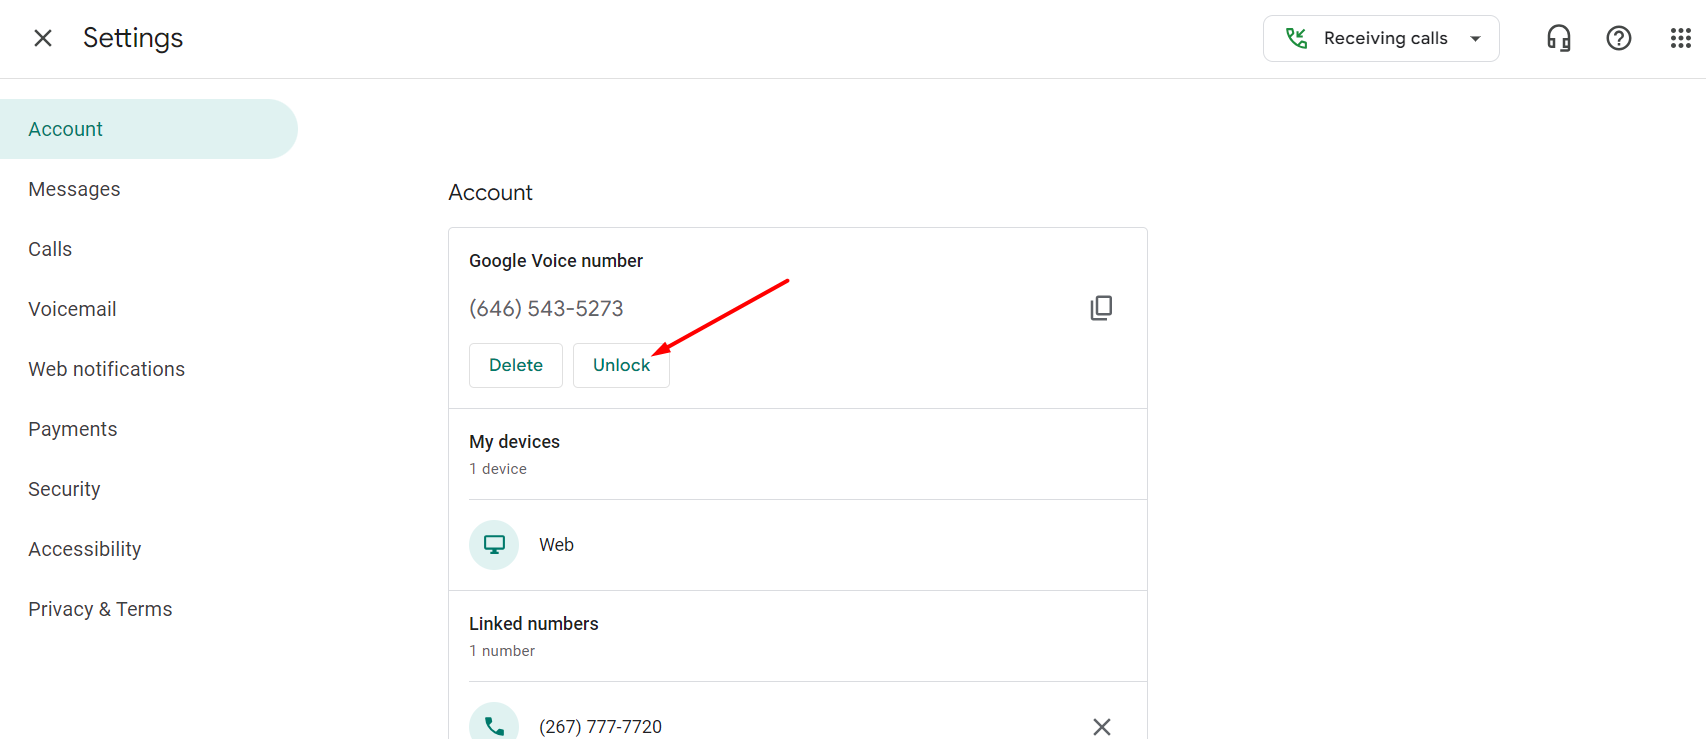
Task: Open the Messages settings section
Action: pos(74,189)
